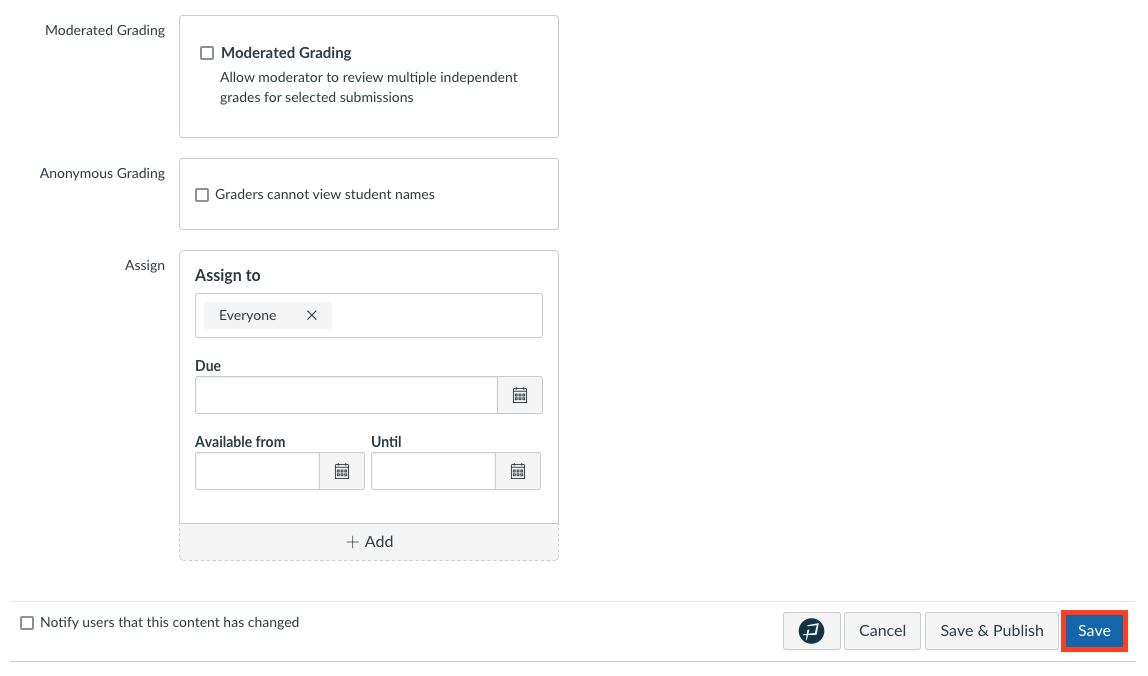Focus the Due date text field
This screenshot has height=676, width=1148.
346,395
